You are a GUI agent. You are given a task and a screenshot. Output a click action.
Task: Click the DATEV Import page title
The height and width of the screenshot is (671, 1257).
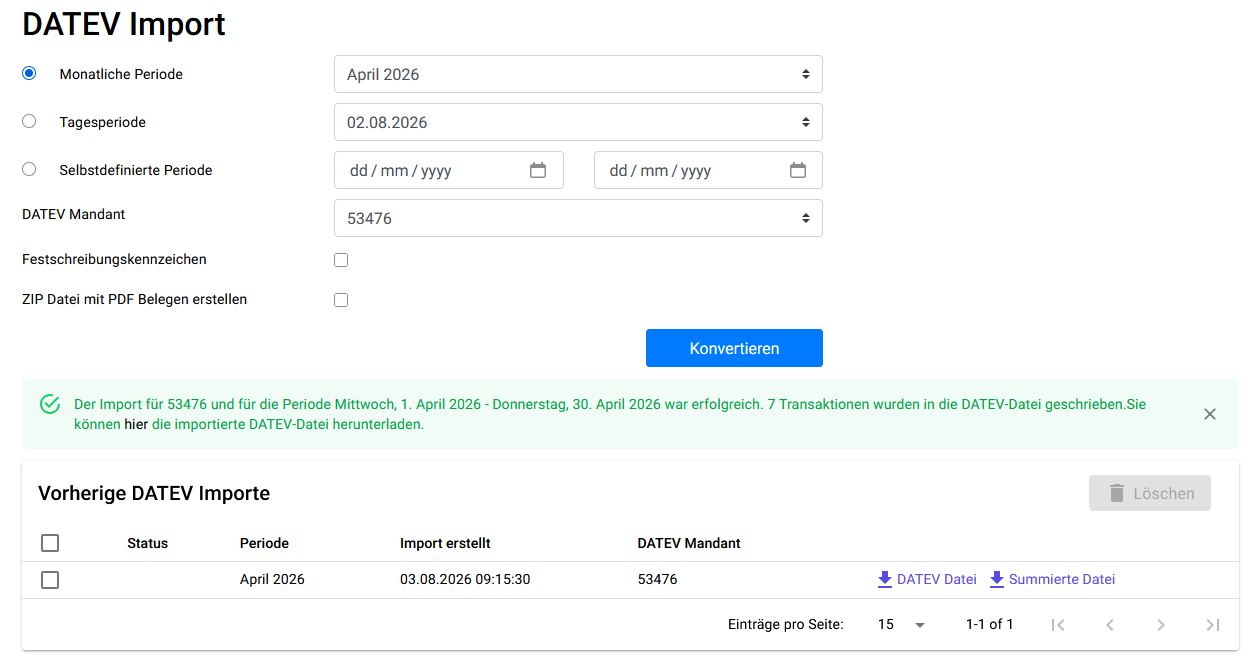pyautogui.click(x=124, y=24)
